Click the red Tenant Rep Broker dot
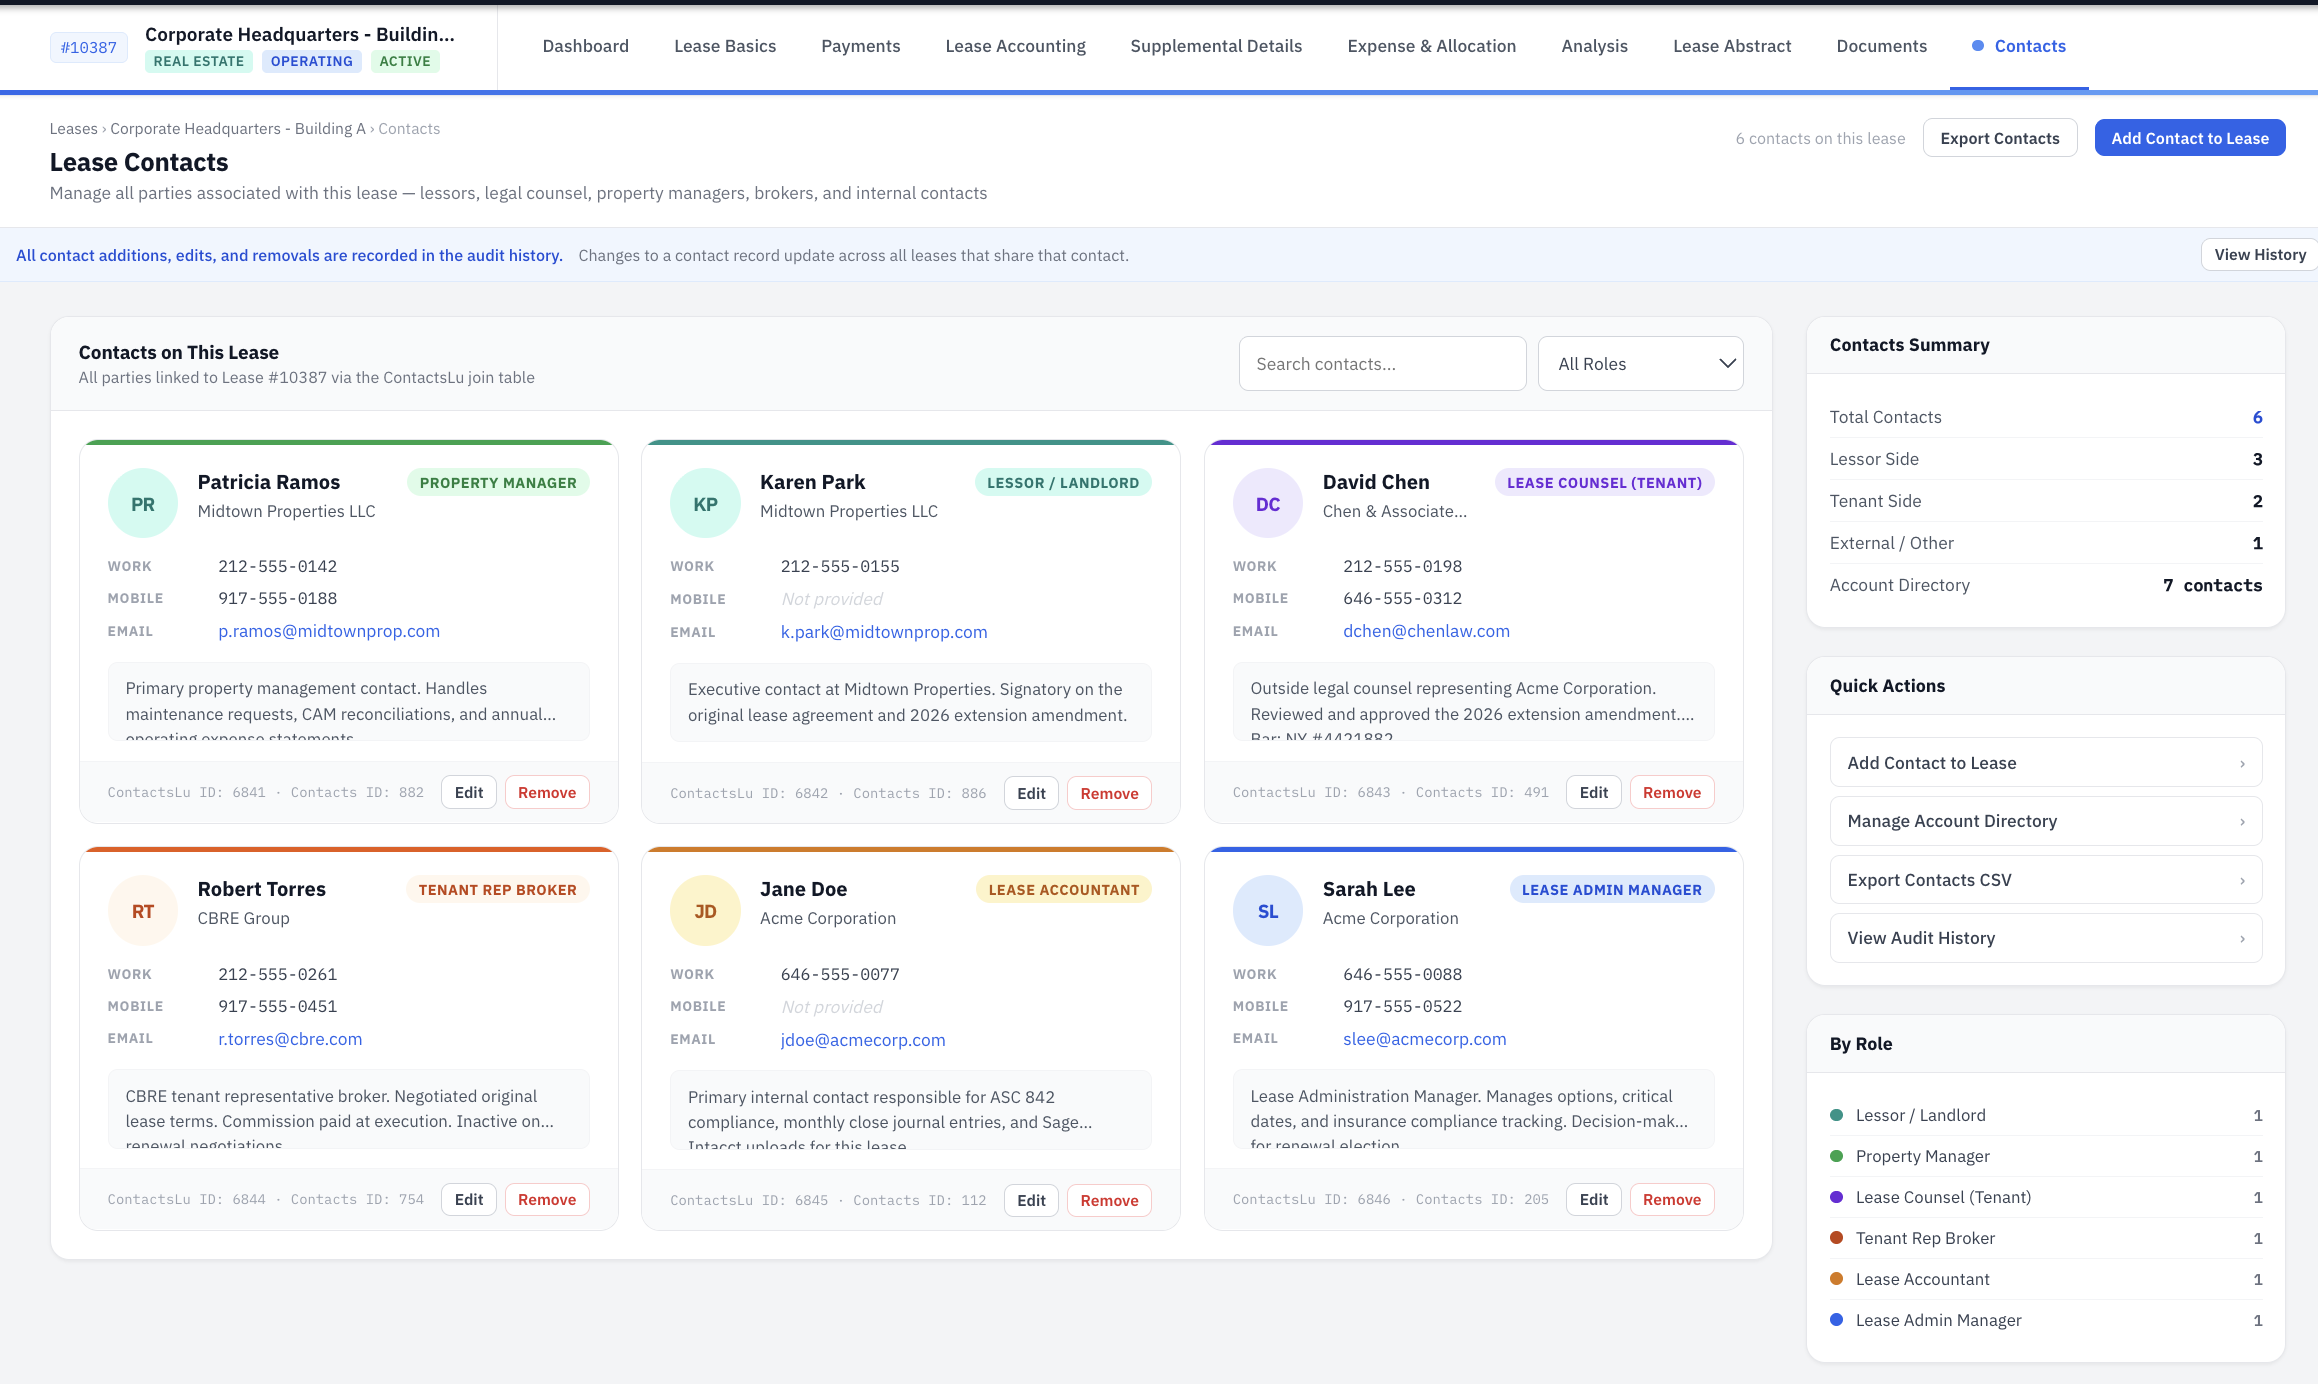 click(1836, 1238)
